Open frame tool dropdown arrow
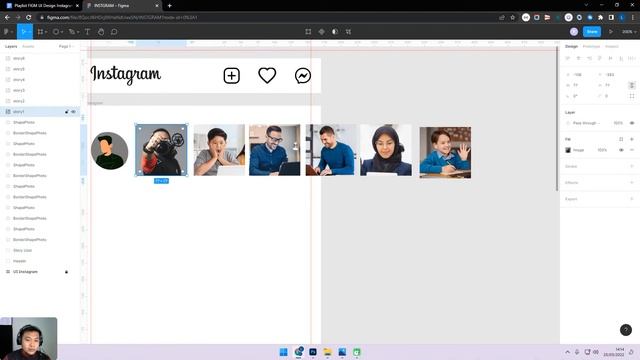Image resolution: width=640 pixels, height=360 pixels. (46, 32)
